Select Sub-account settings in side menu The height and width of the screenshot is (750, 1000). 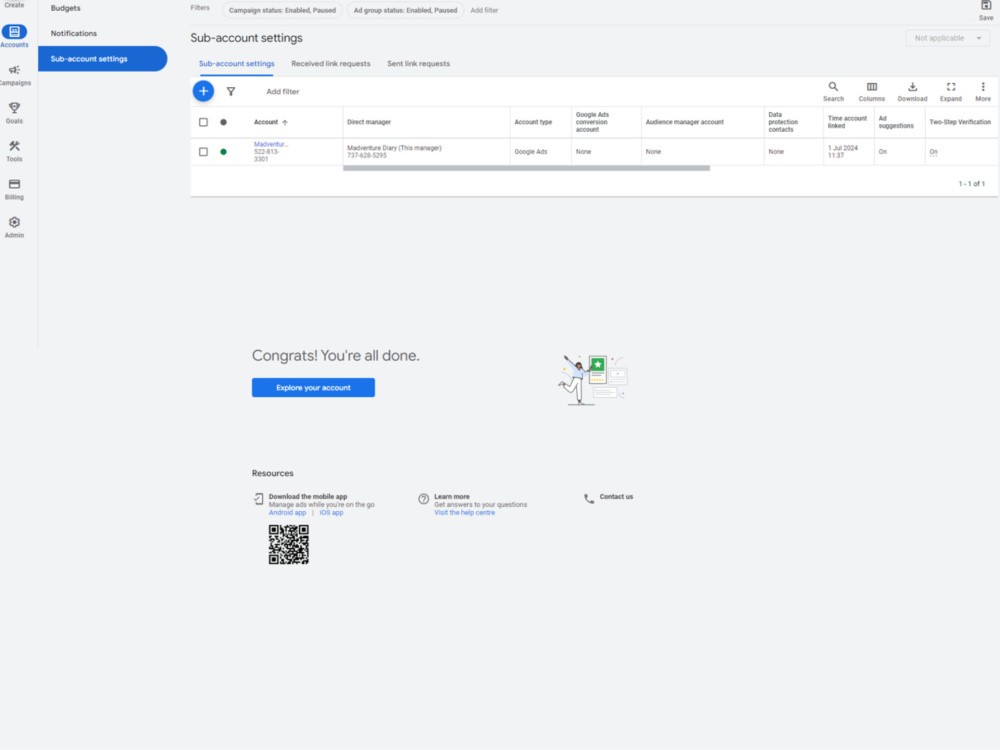tap(103, 59)
